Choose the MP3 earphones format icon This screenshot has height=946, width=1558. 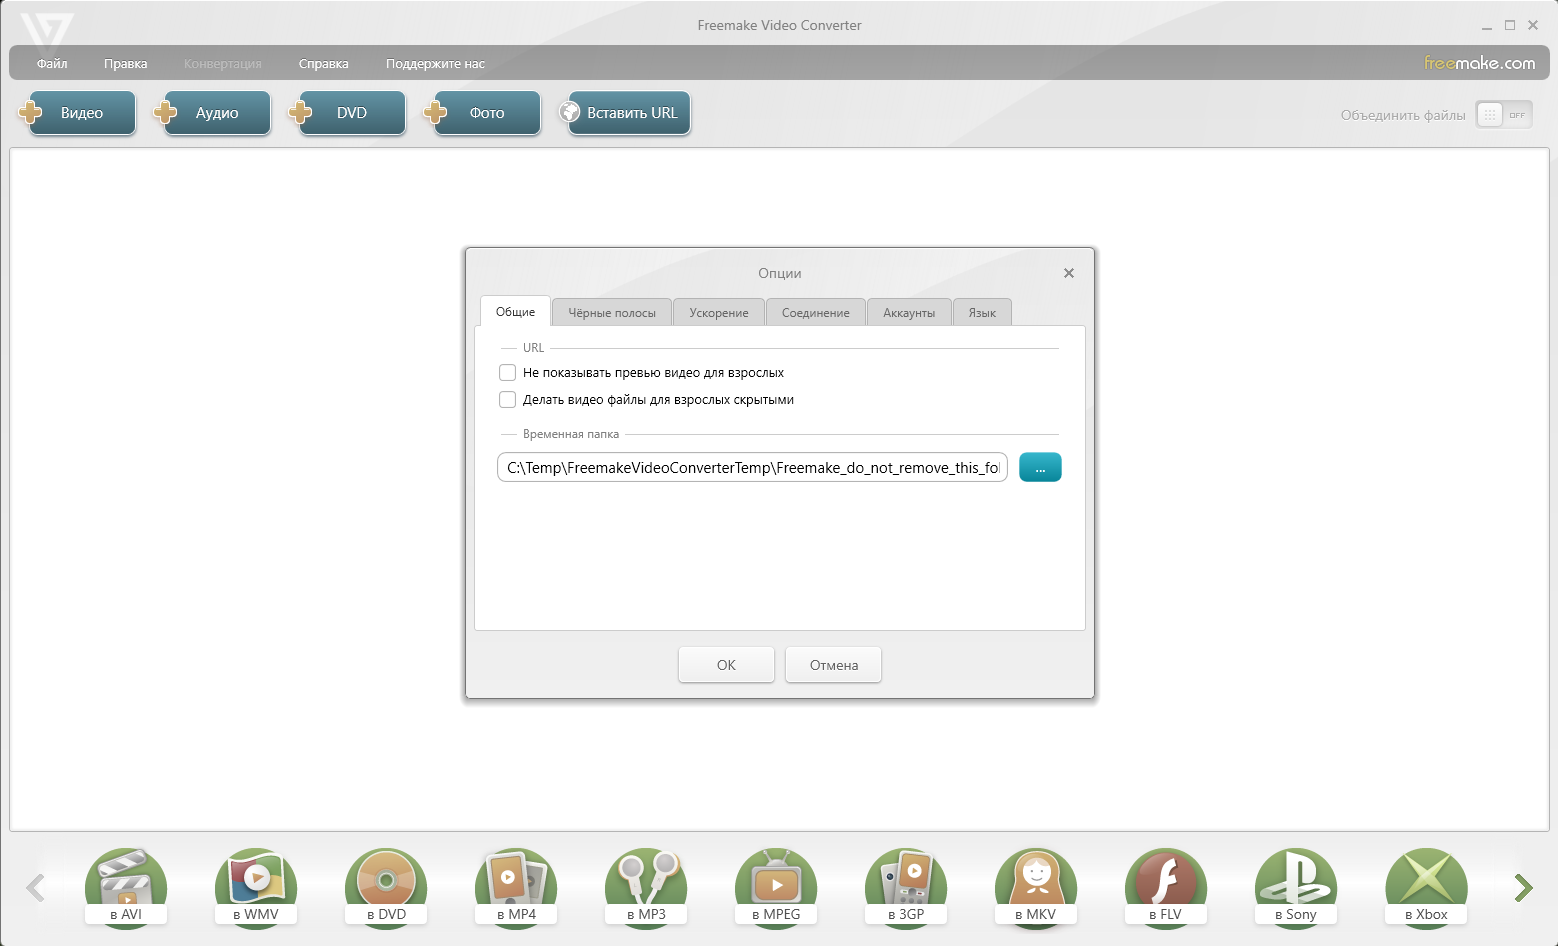point(646,886)
